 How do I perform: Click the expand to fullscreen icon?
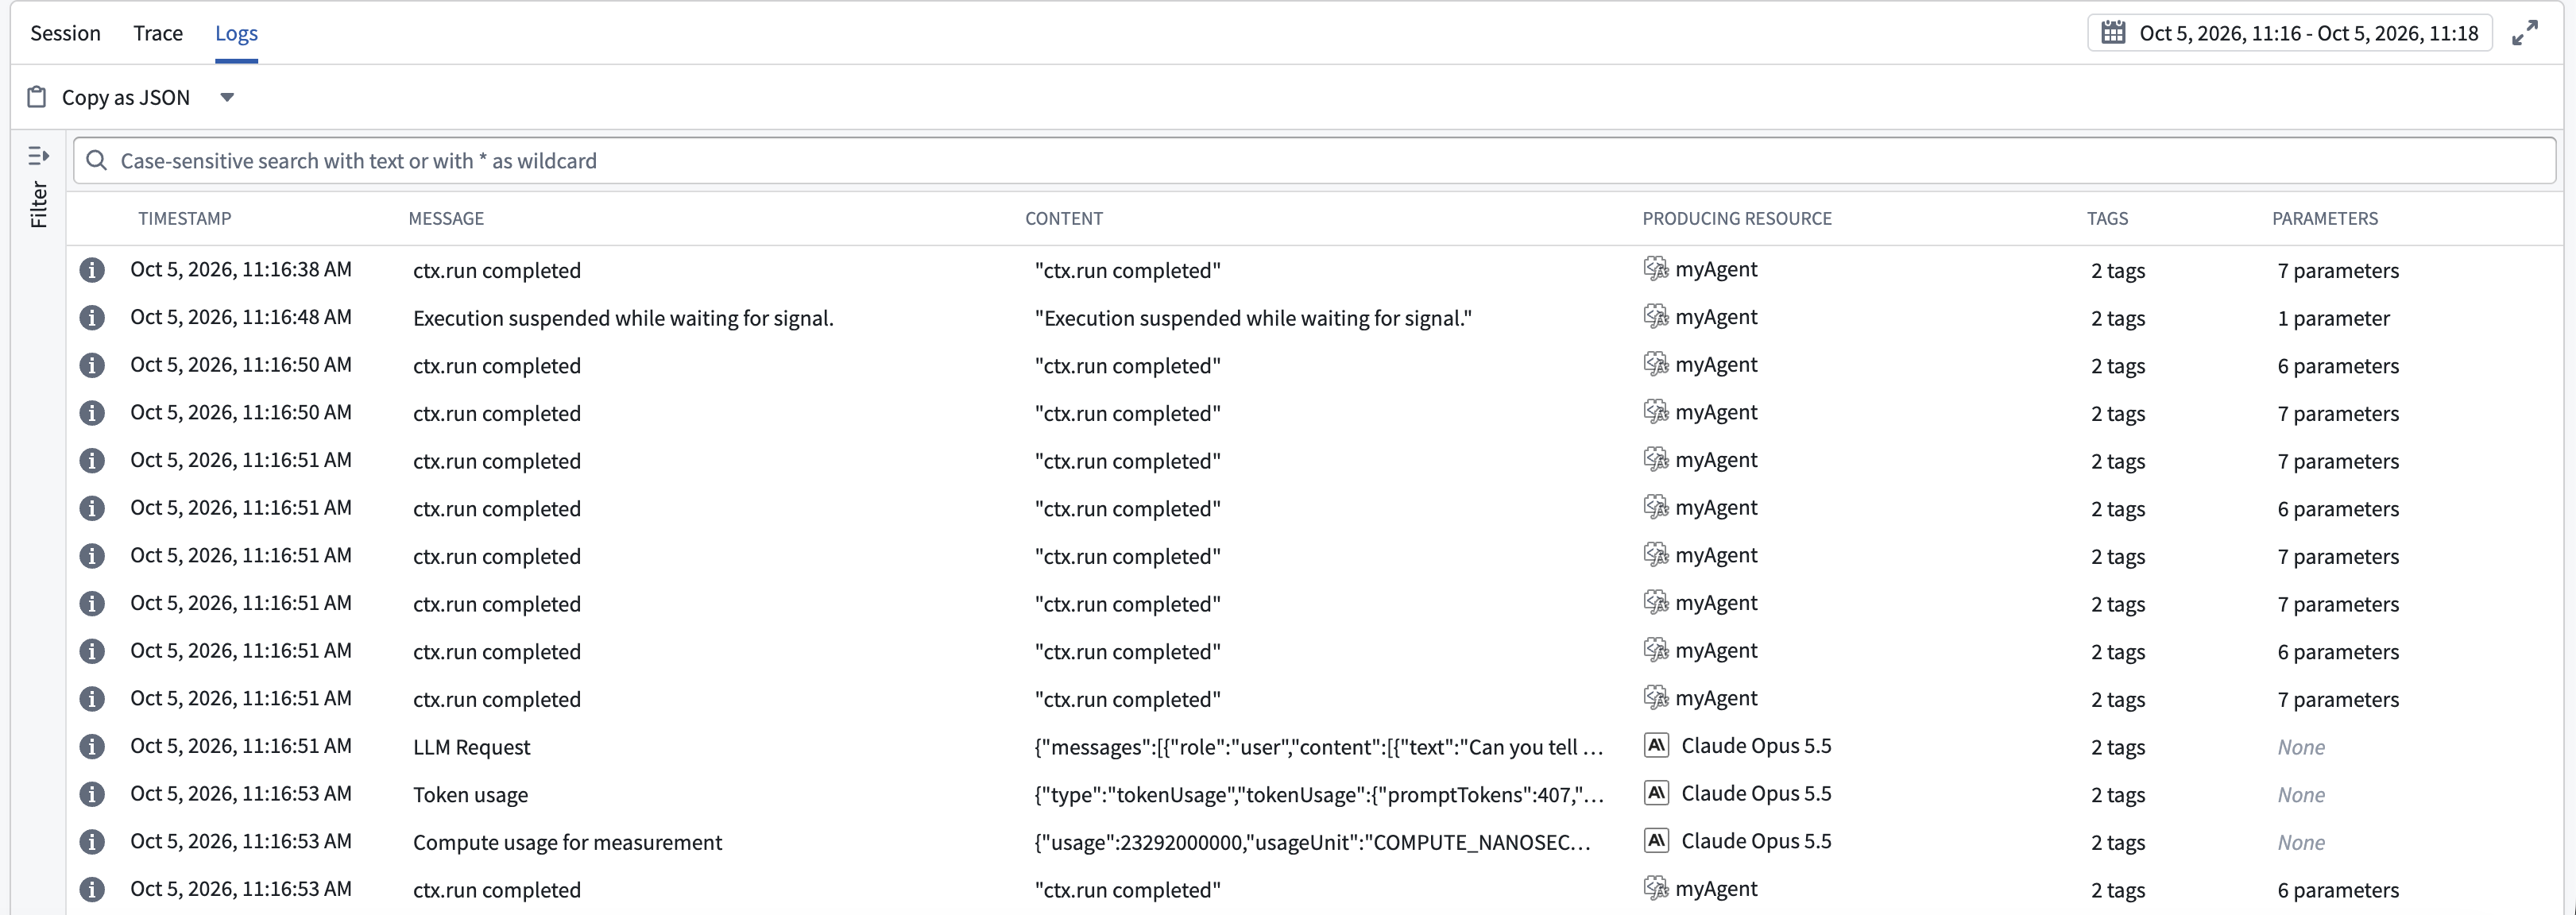(x=2525, y=33)
